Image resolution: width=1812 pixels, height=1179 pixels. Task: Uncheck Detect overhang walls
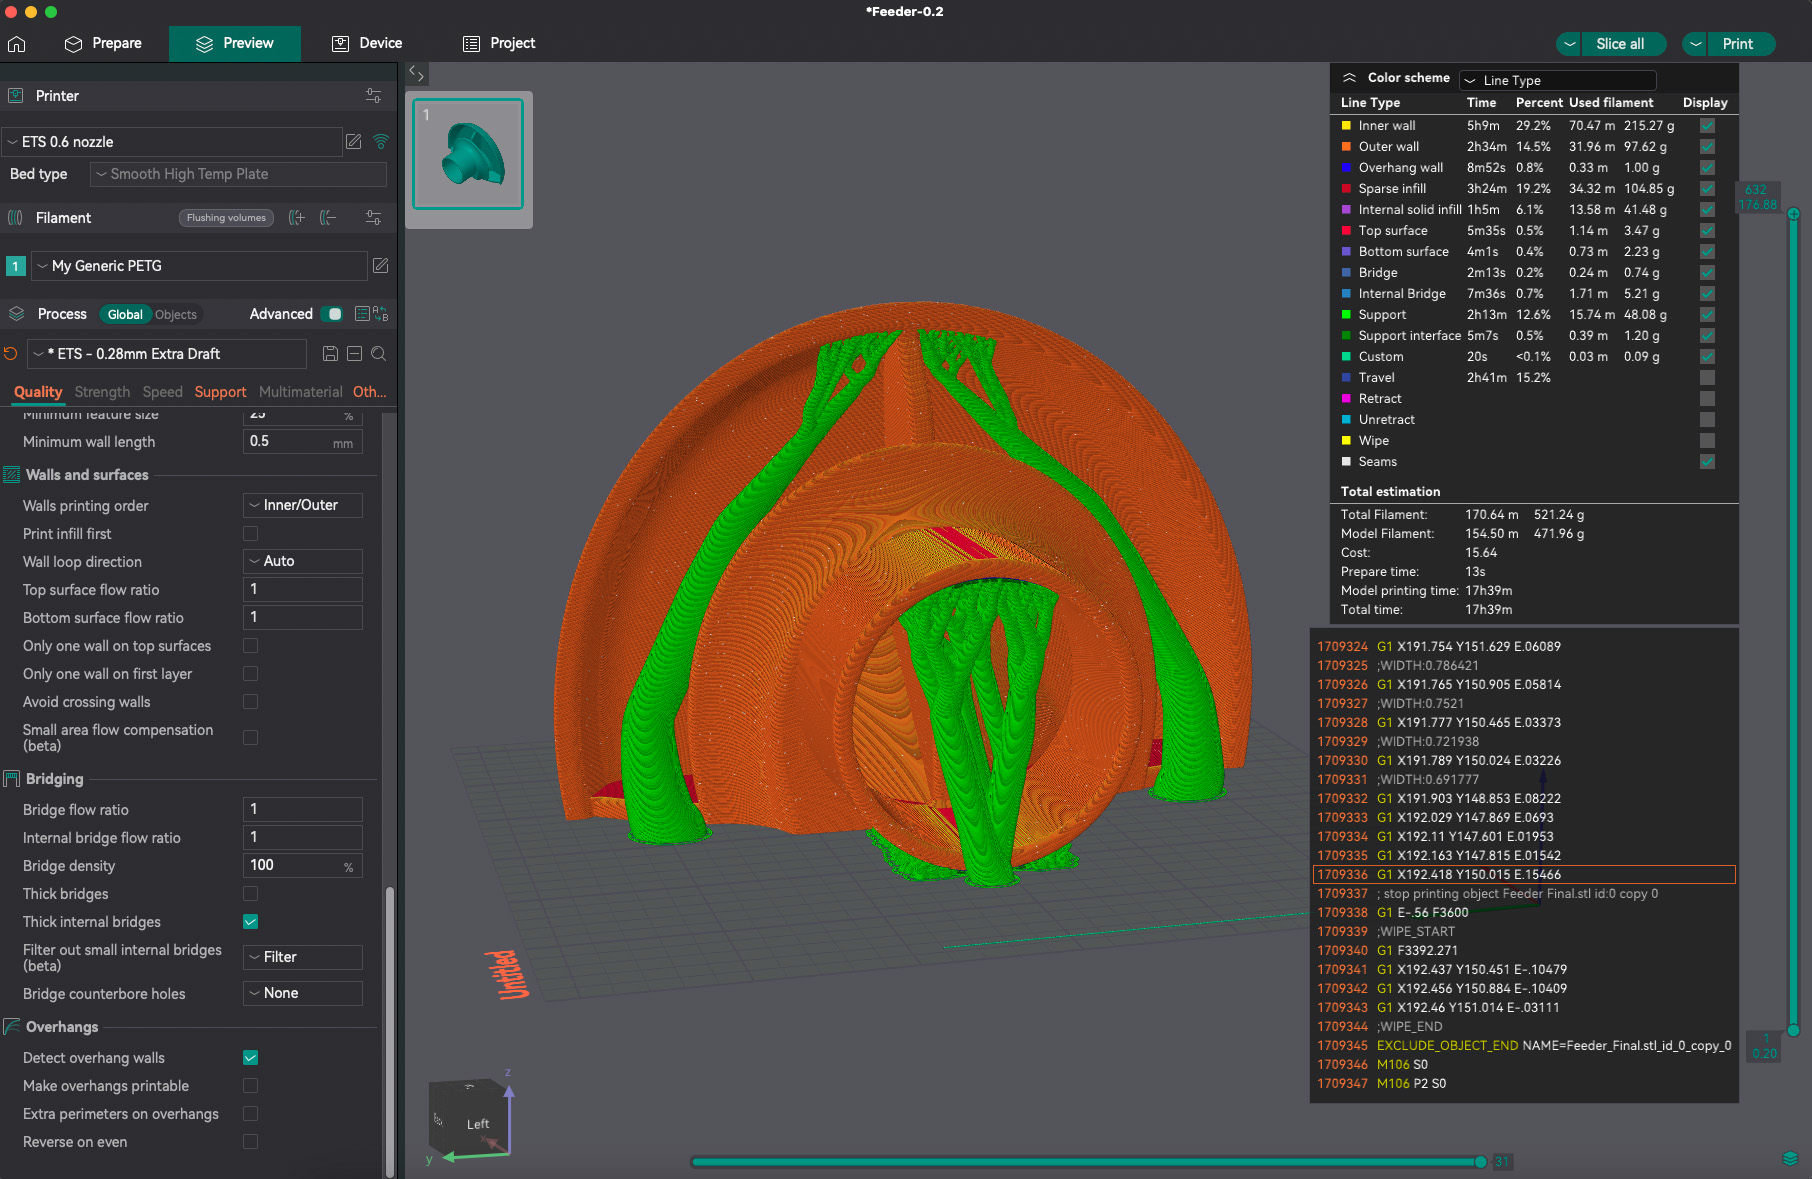[x=251, y=1058]
